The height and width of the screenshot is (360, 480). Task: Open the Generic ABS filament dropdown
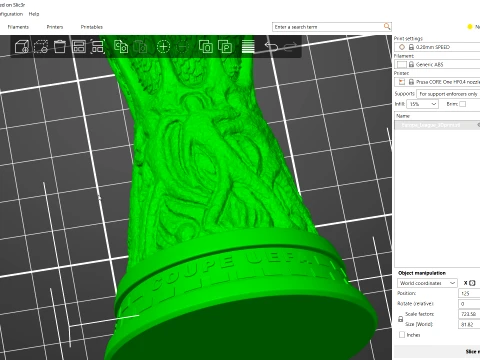click(437, 64)
